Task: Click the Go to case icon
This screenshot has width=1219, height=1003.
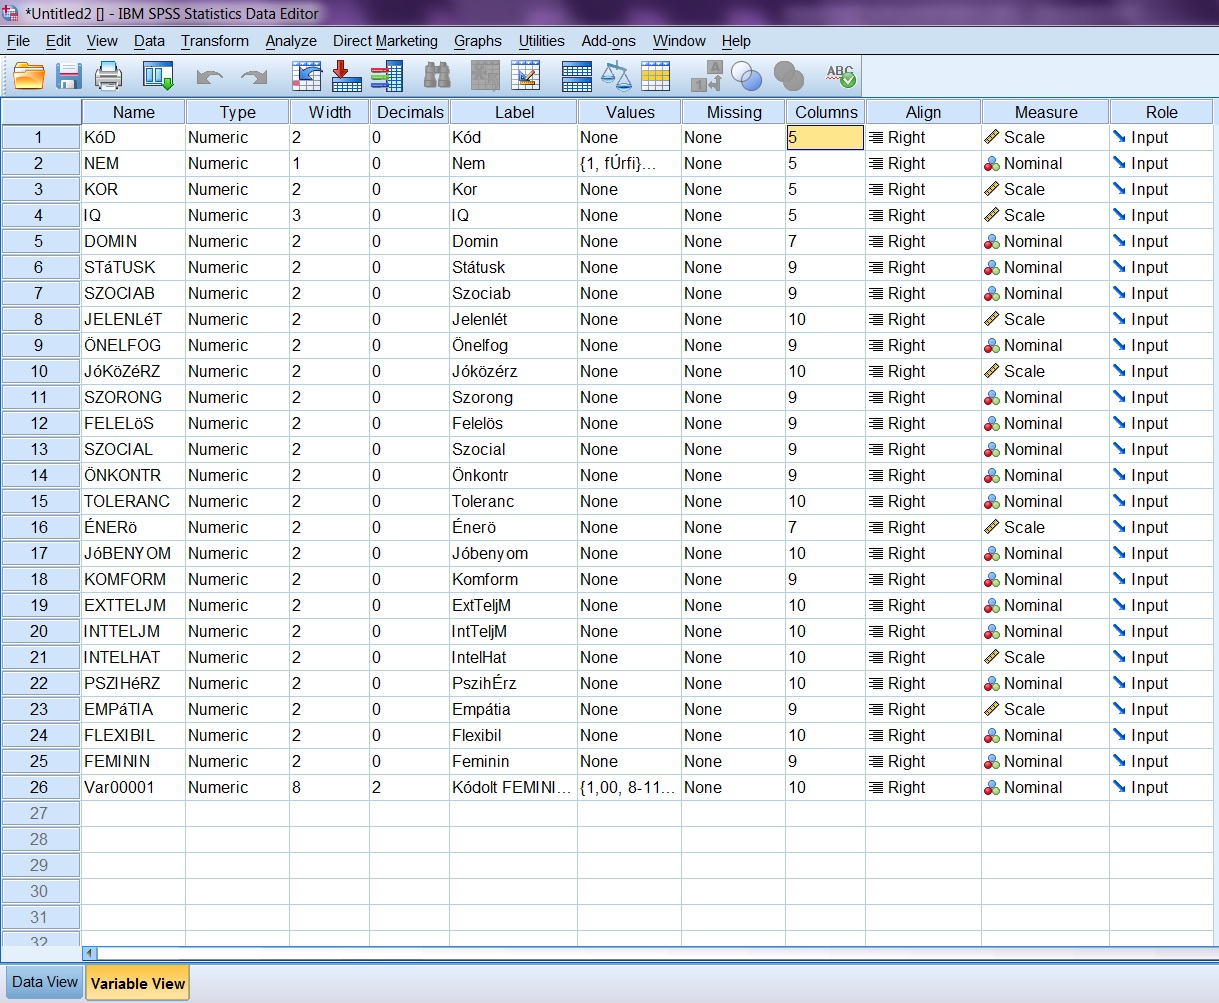Action: click(306, 76)
